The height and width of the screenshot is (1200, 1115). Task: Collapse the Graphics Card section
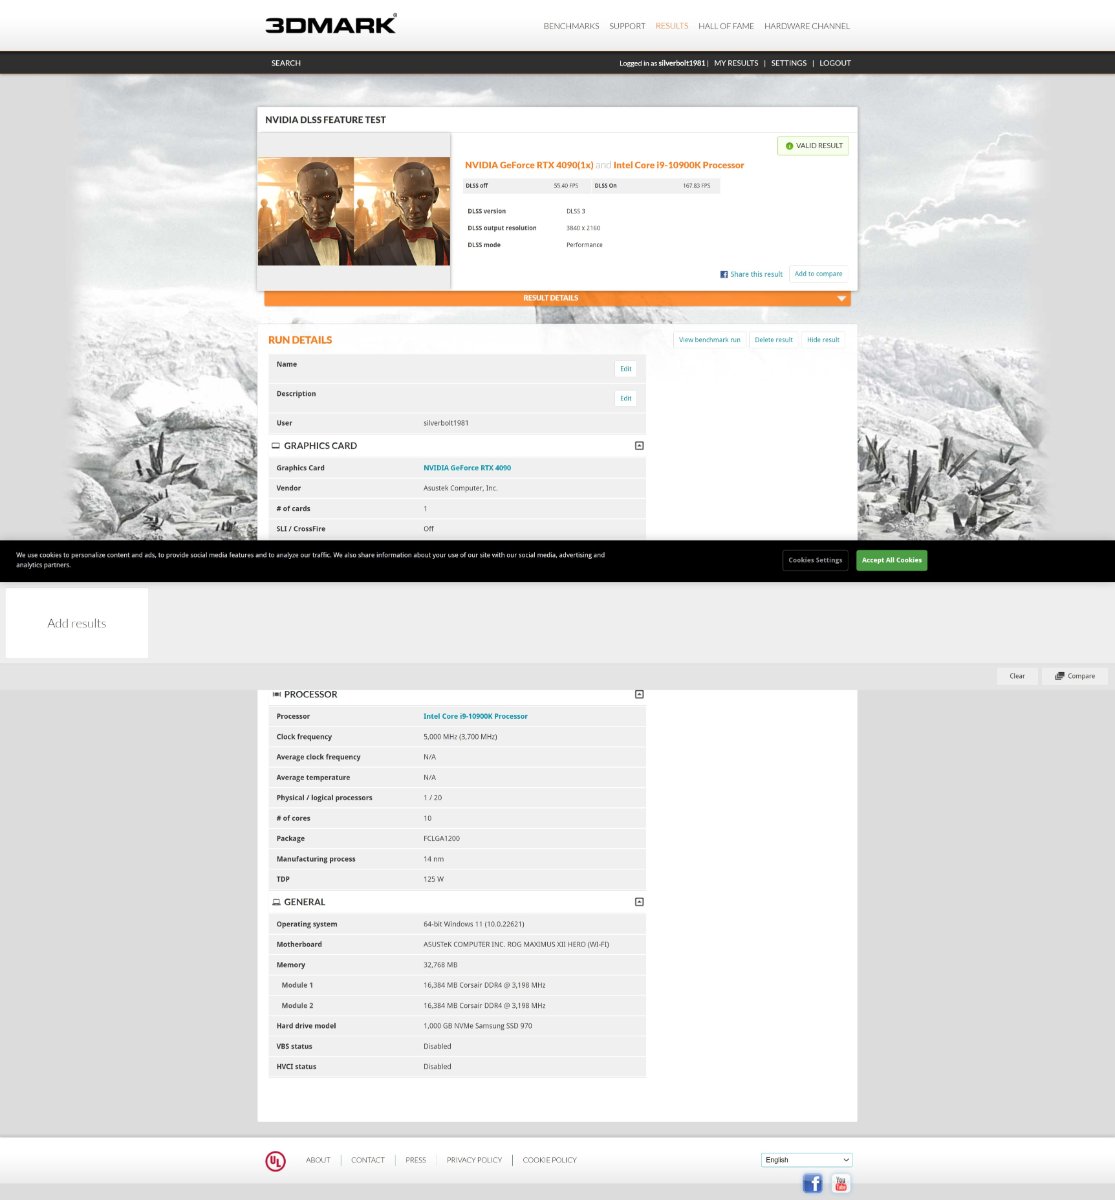pyautogui.click(x=639, y=446)
